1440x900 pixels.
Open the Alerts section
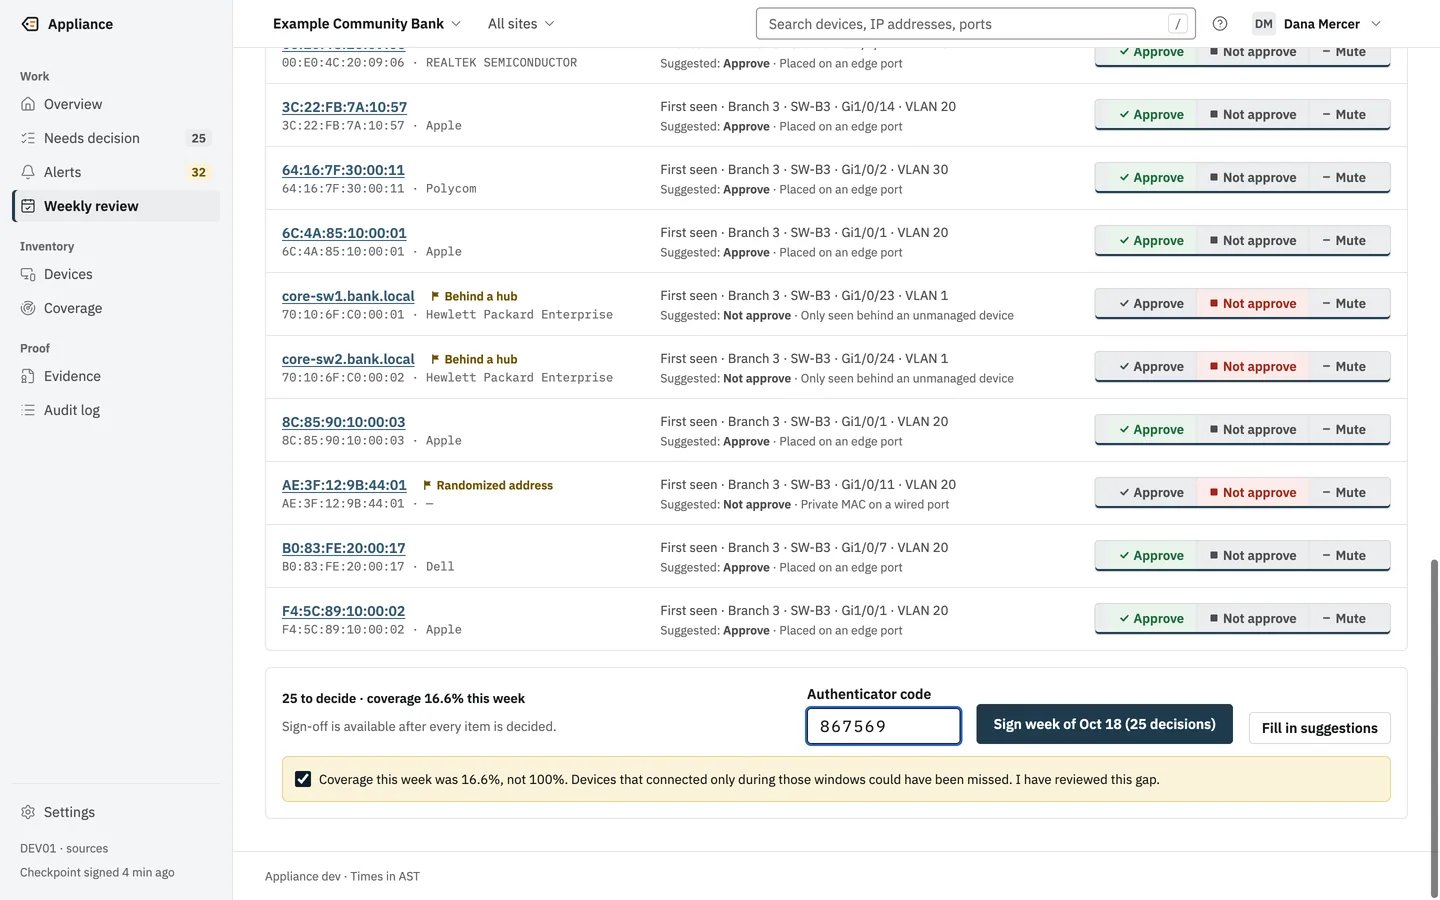[116, 172]
